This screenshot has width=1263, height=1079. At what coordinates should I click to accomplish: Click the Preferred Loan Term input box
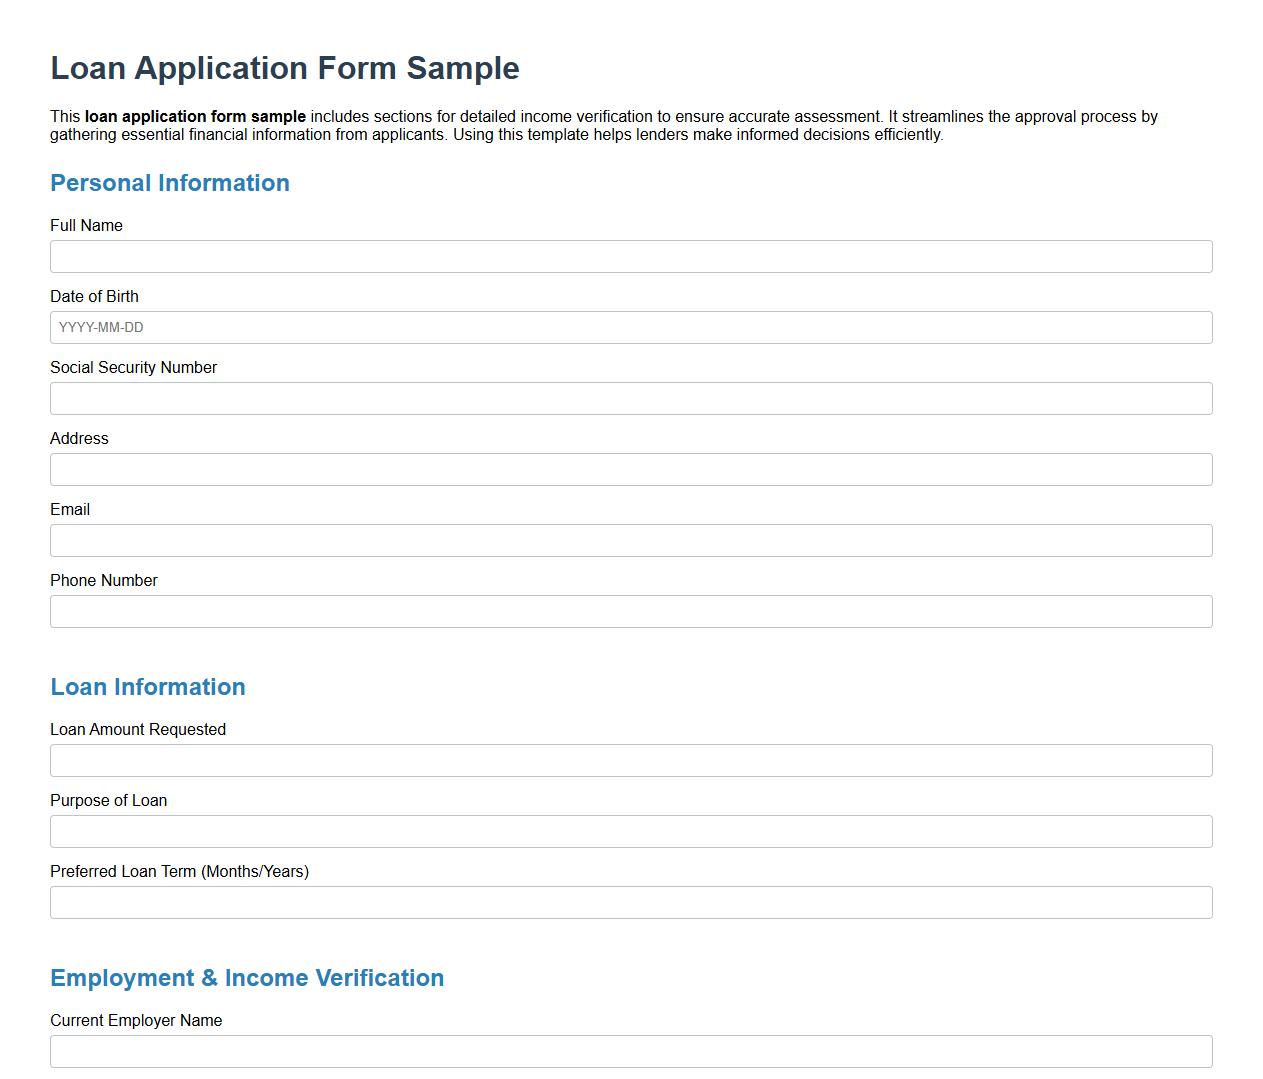pos(631,902)
